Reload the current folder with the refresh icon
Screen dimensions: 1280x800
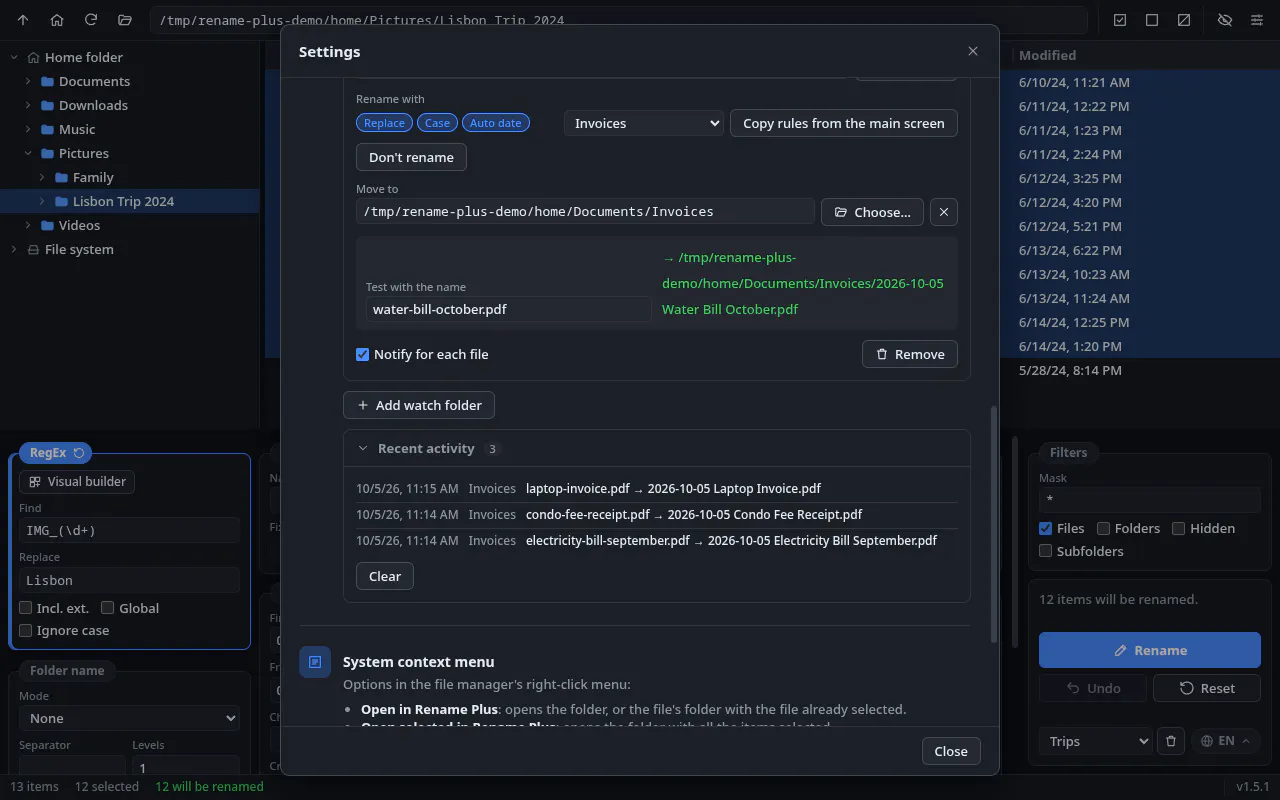click(x=91, y=20)
